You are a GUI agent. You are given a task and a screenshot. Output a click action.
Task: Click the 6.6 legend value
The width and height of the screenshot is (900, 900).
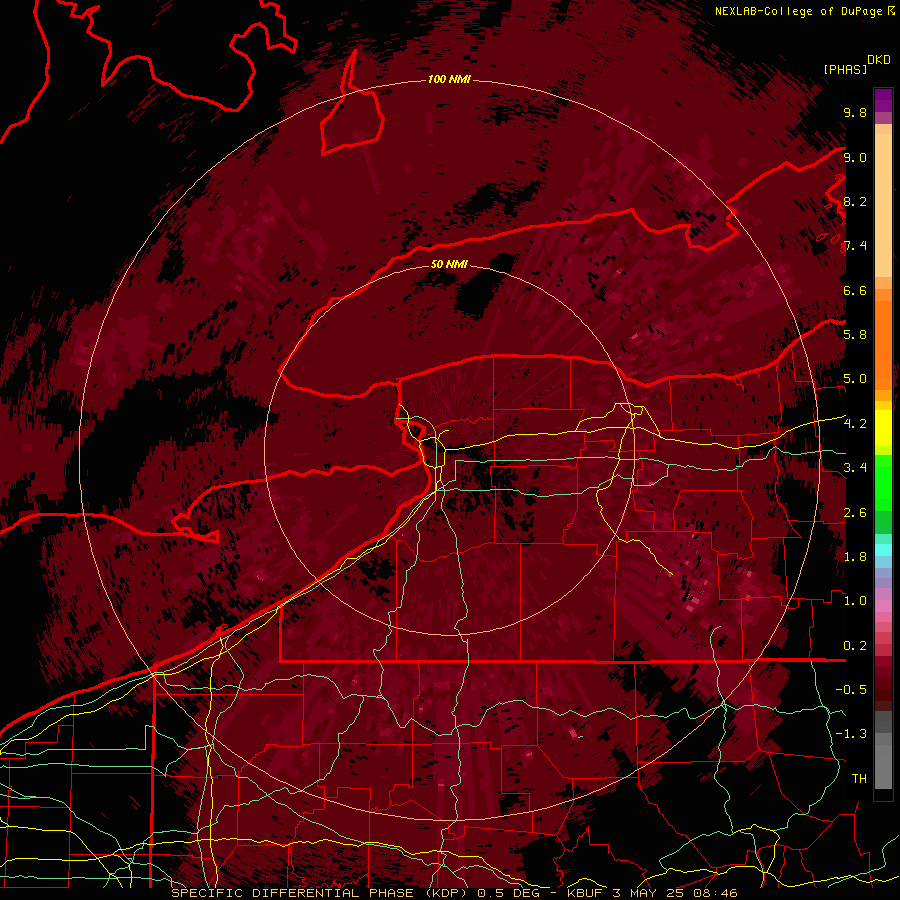(855, 291)
